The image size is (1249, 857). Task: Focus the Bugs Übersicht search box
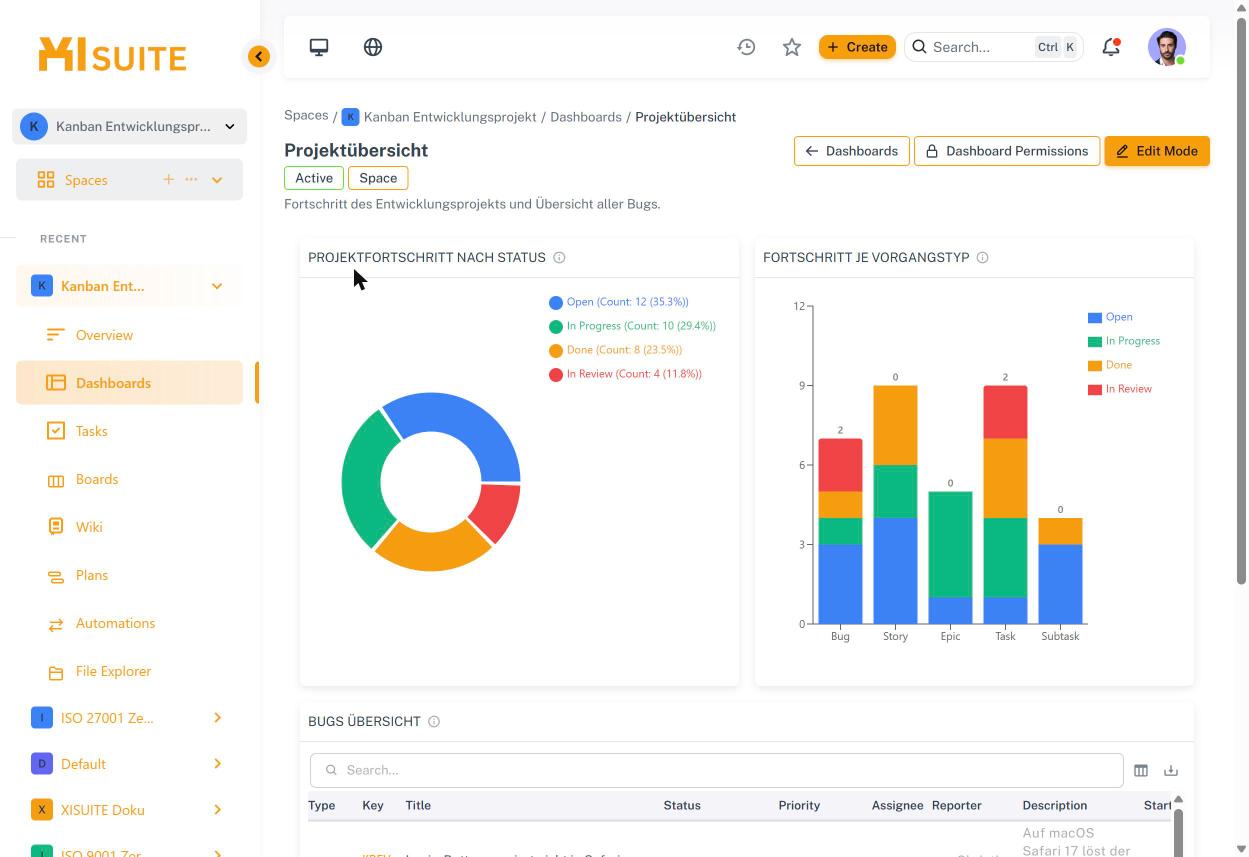(x=716, y=770)
